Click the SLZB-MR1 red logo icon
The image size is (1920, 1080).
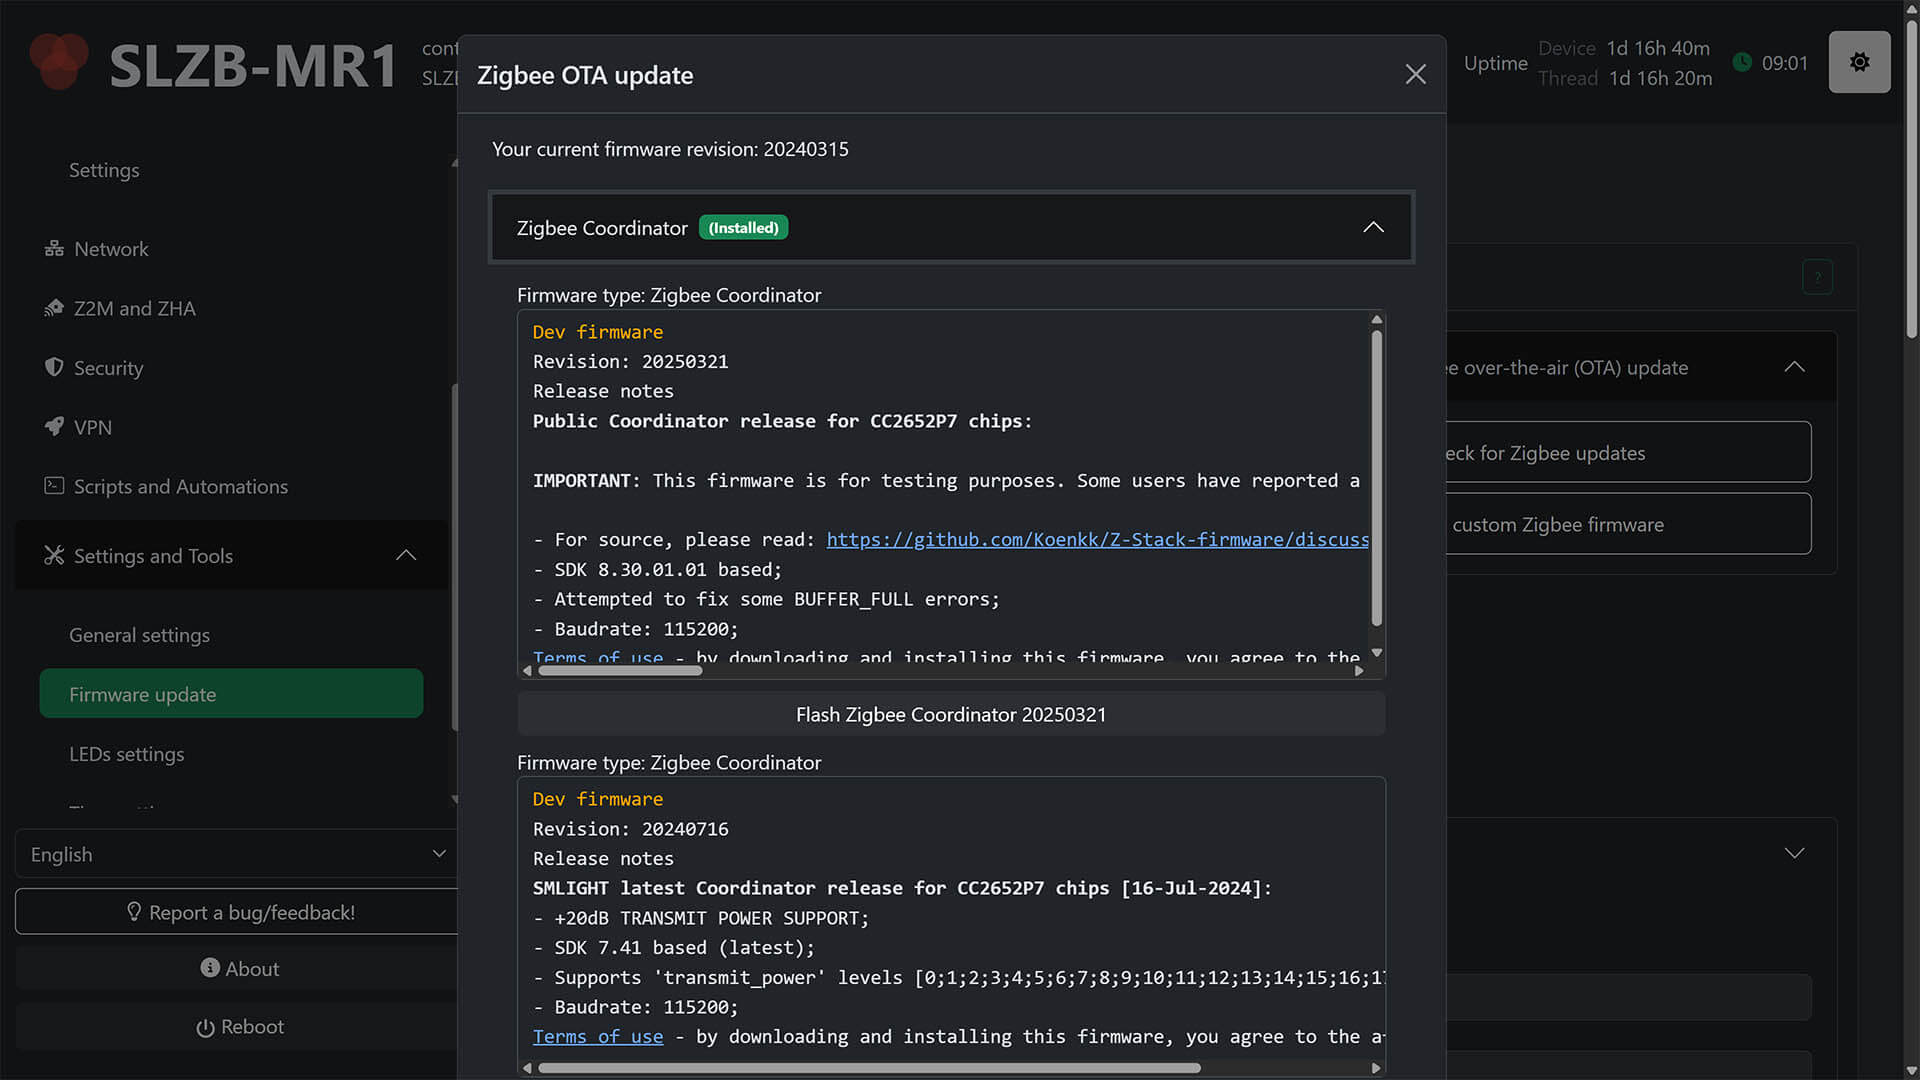59,60
